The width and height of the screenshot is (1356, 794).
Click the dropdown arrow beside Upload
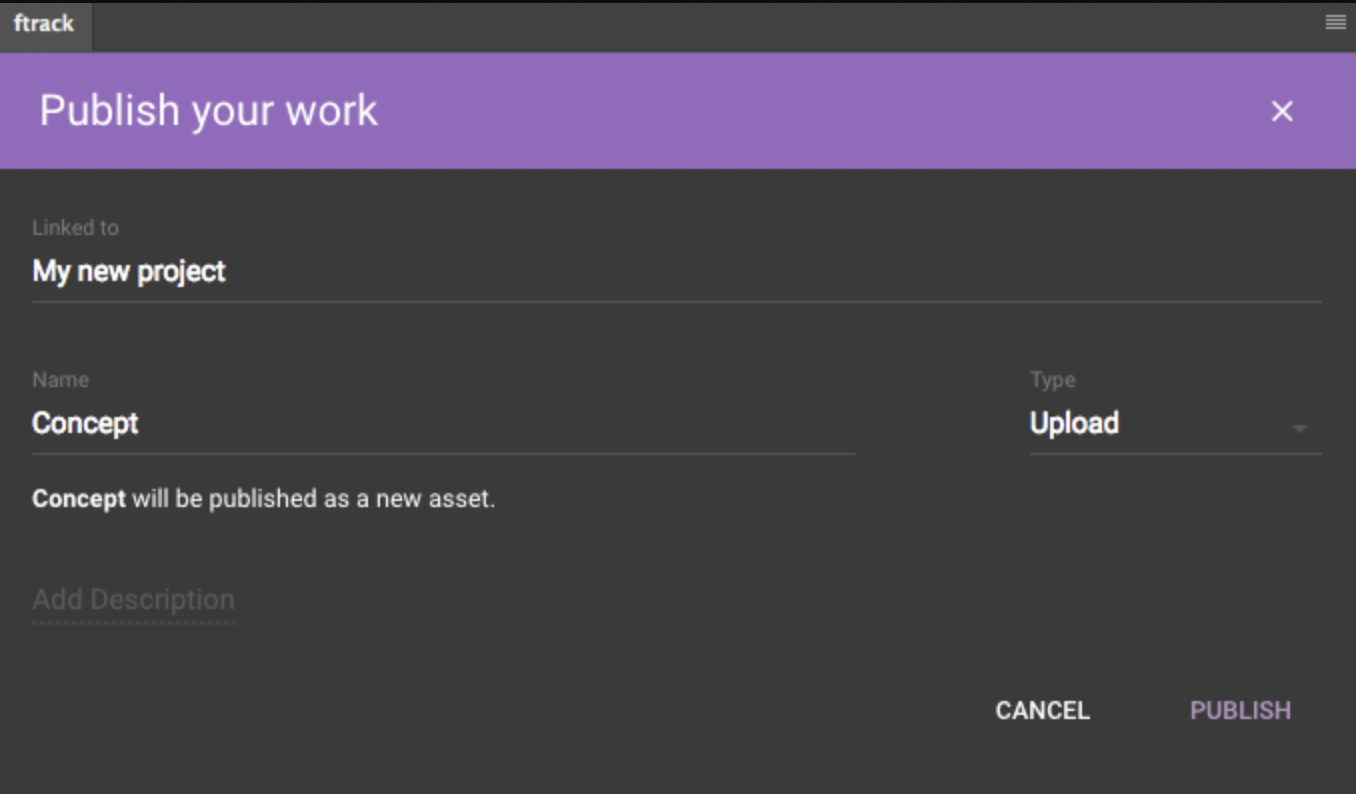tap(1299, 428)
